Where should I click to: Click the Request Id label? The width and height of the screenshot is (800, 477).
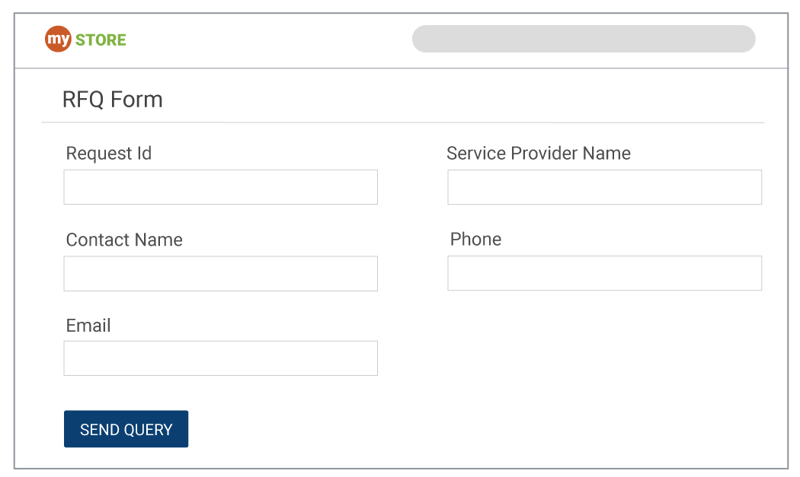tap(108, 153)
